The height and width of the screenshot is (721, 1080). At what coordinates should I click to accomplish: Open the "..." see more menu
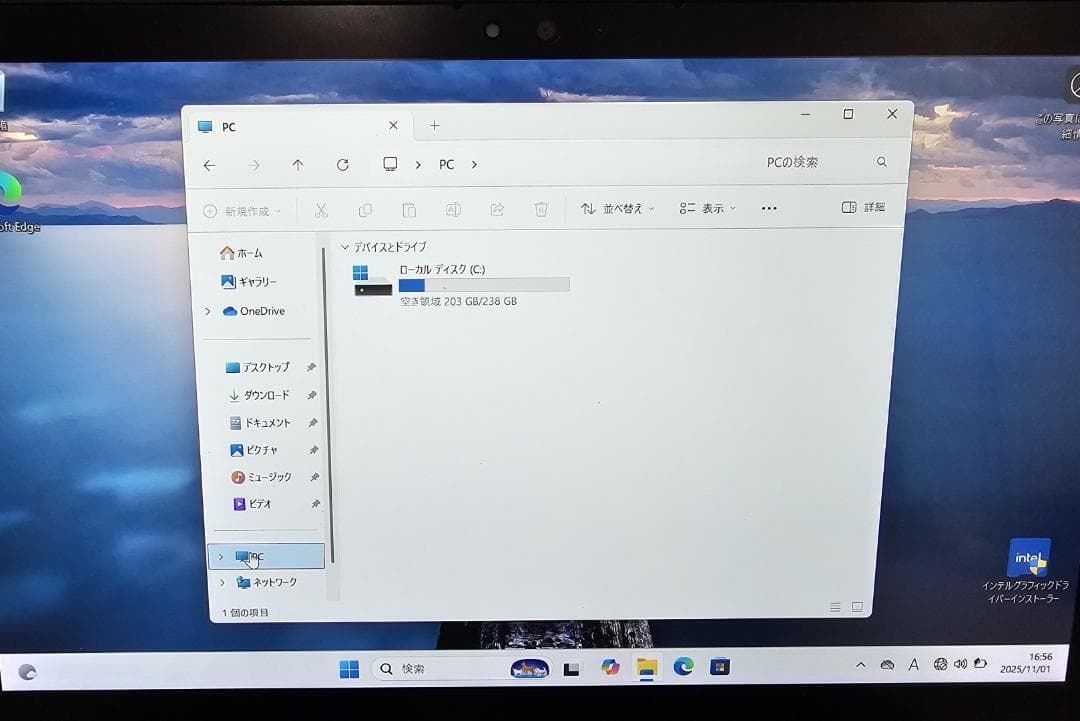[768, 207]
